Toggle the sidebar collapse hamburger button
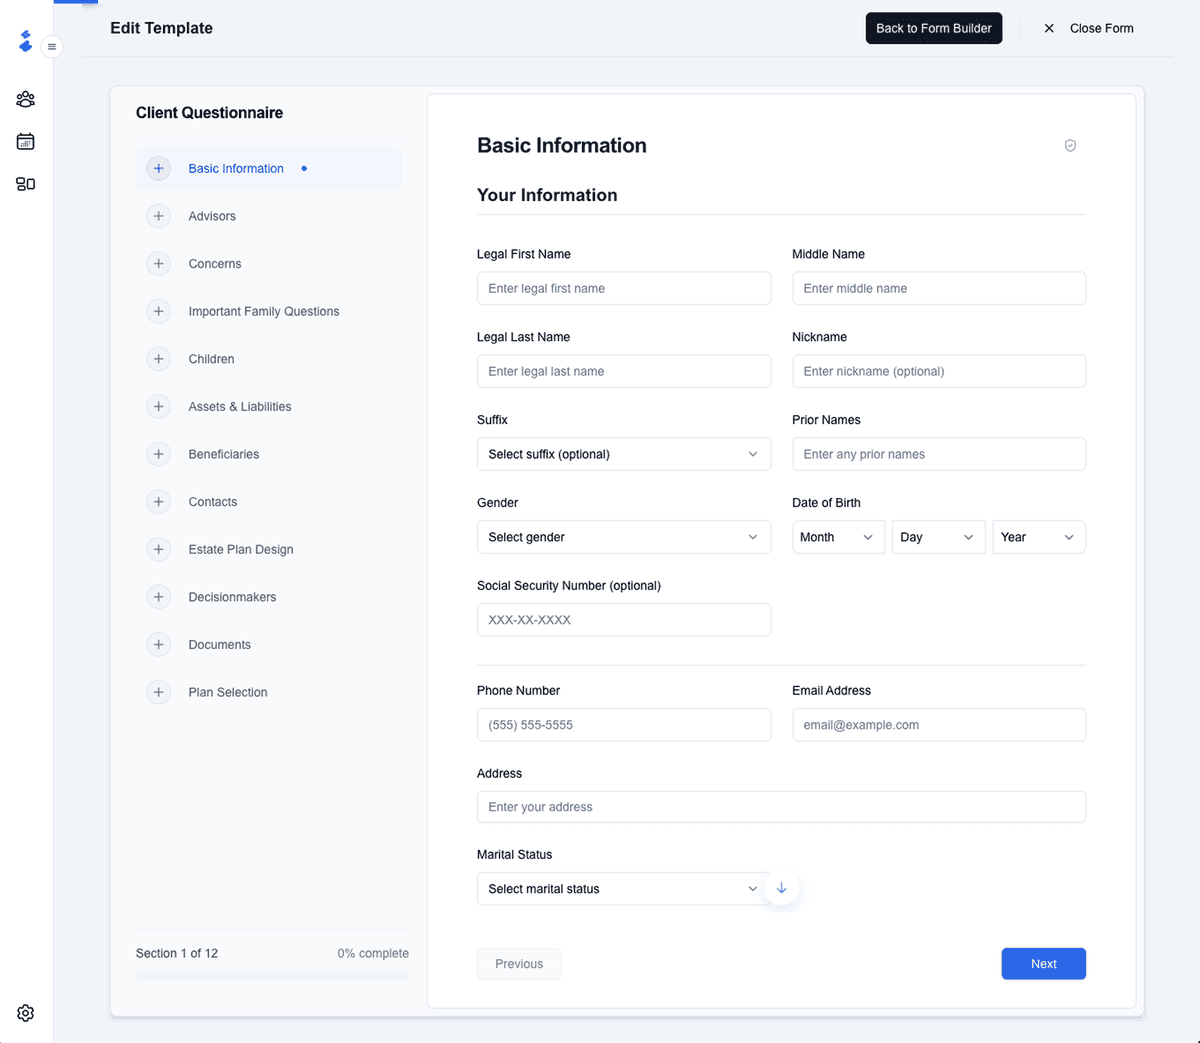 click(x=52, y=47)
